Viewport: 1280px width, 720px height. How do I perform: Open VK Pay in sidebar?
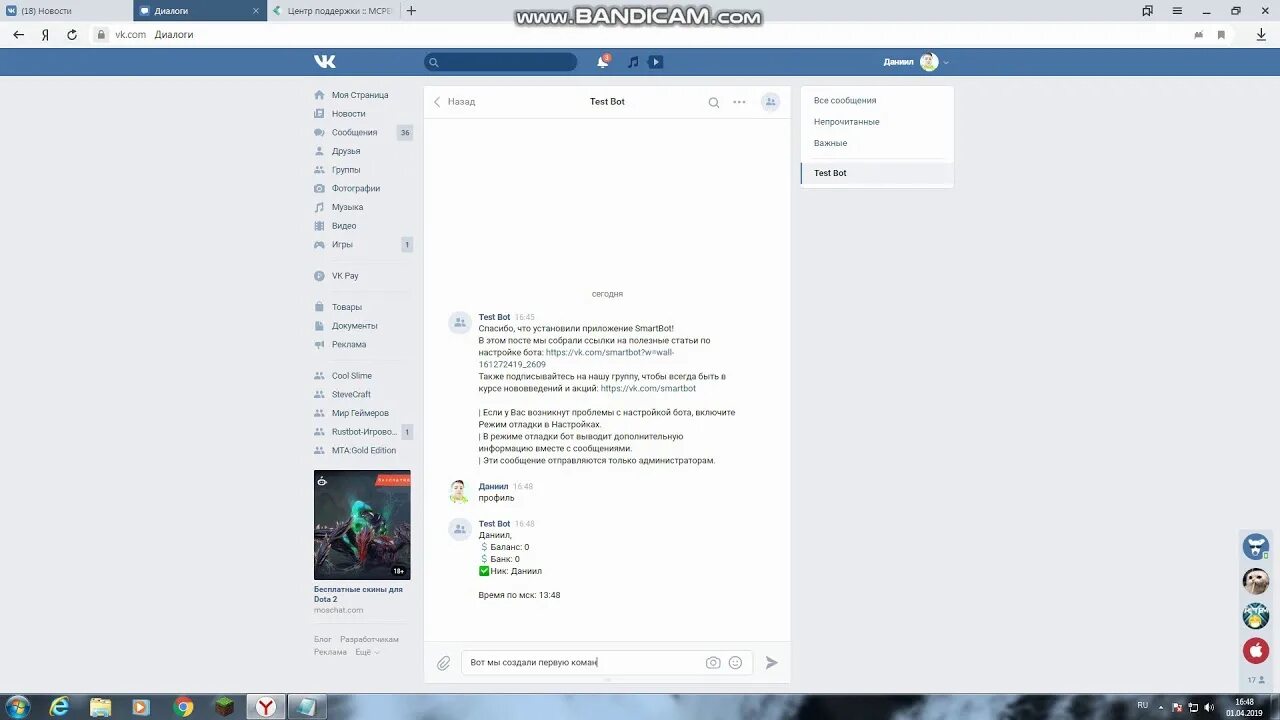point(345,276)
